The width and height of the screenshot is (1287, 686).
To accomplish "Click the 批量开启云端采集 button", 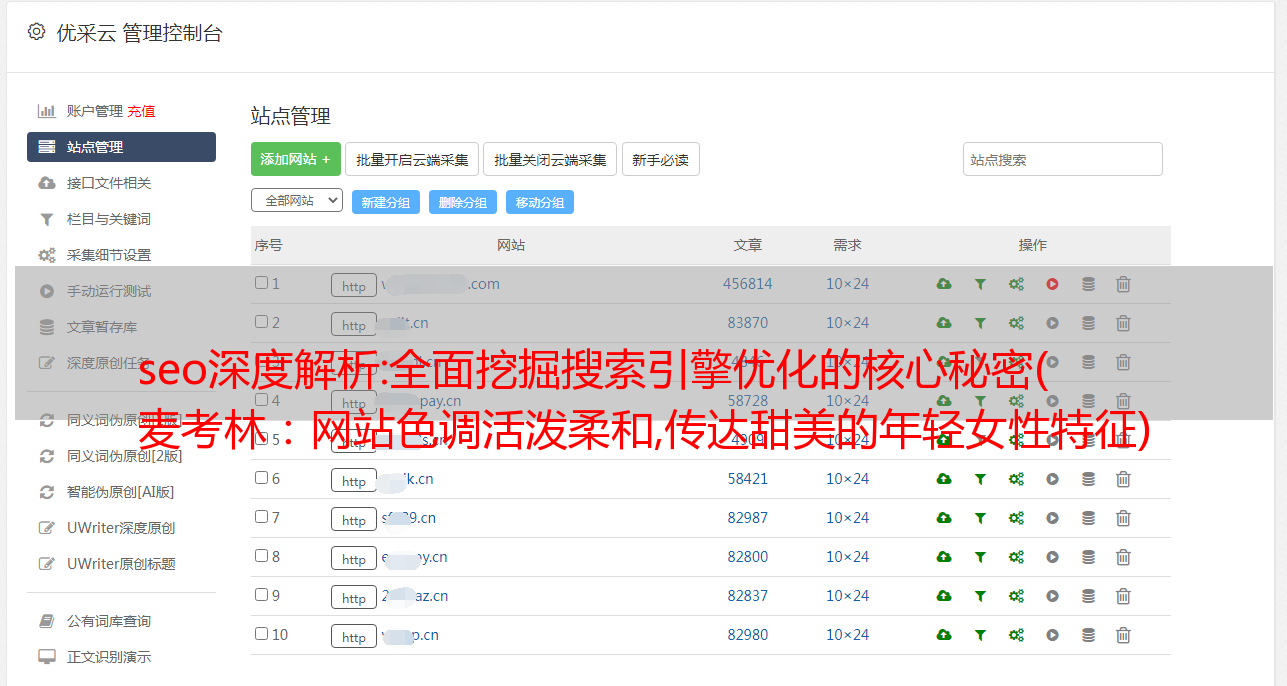I will (412, 159).
